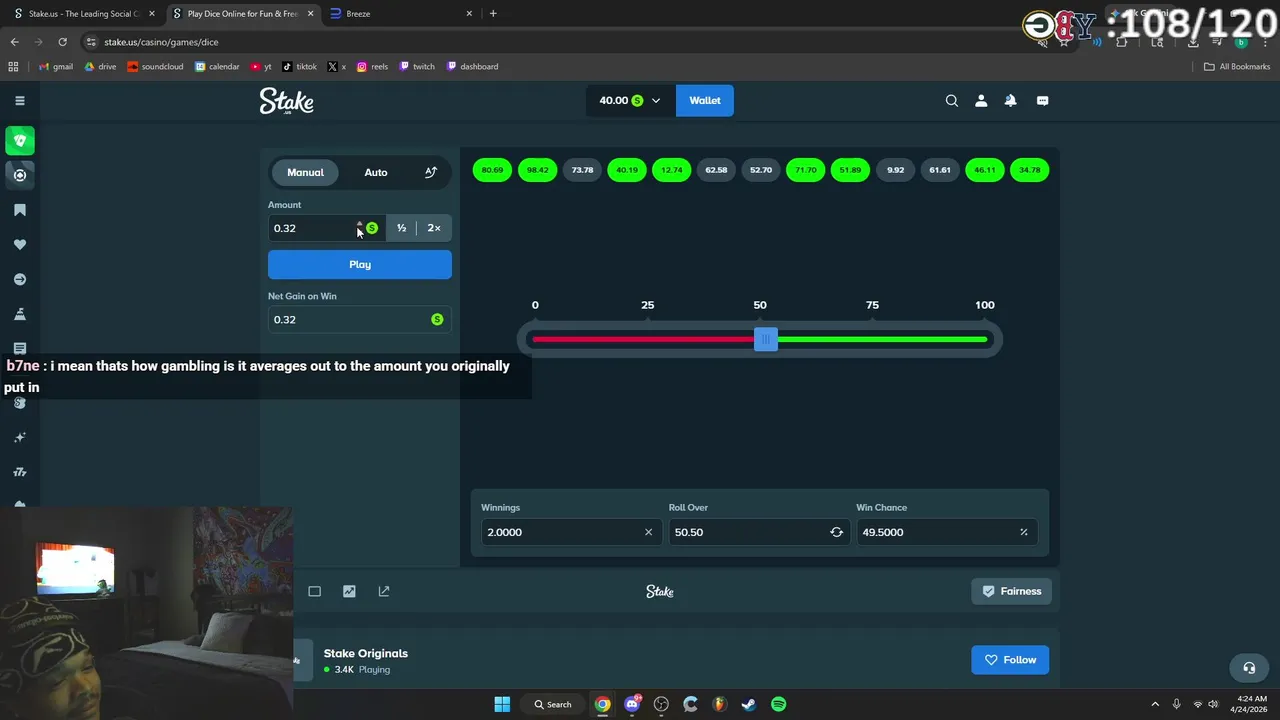Follow Stake Originals
1280x720 pixels.
1010,660
